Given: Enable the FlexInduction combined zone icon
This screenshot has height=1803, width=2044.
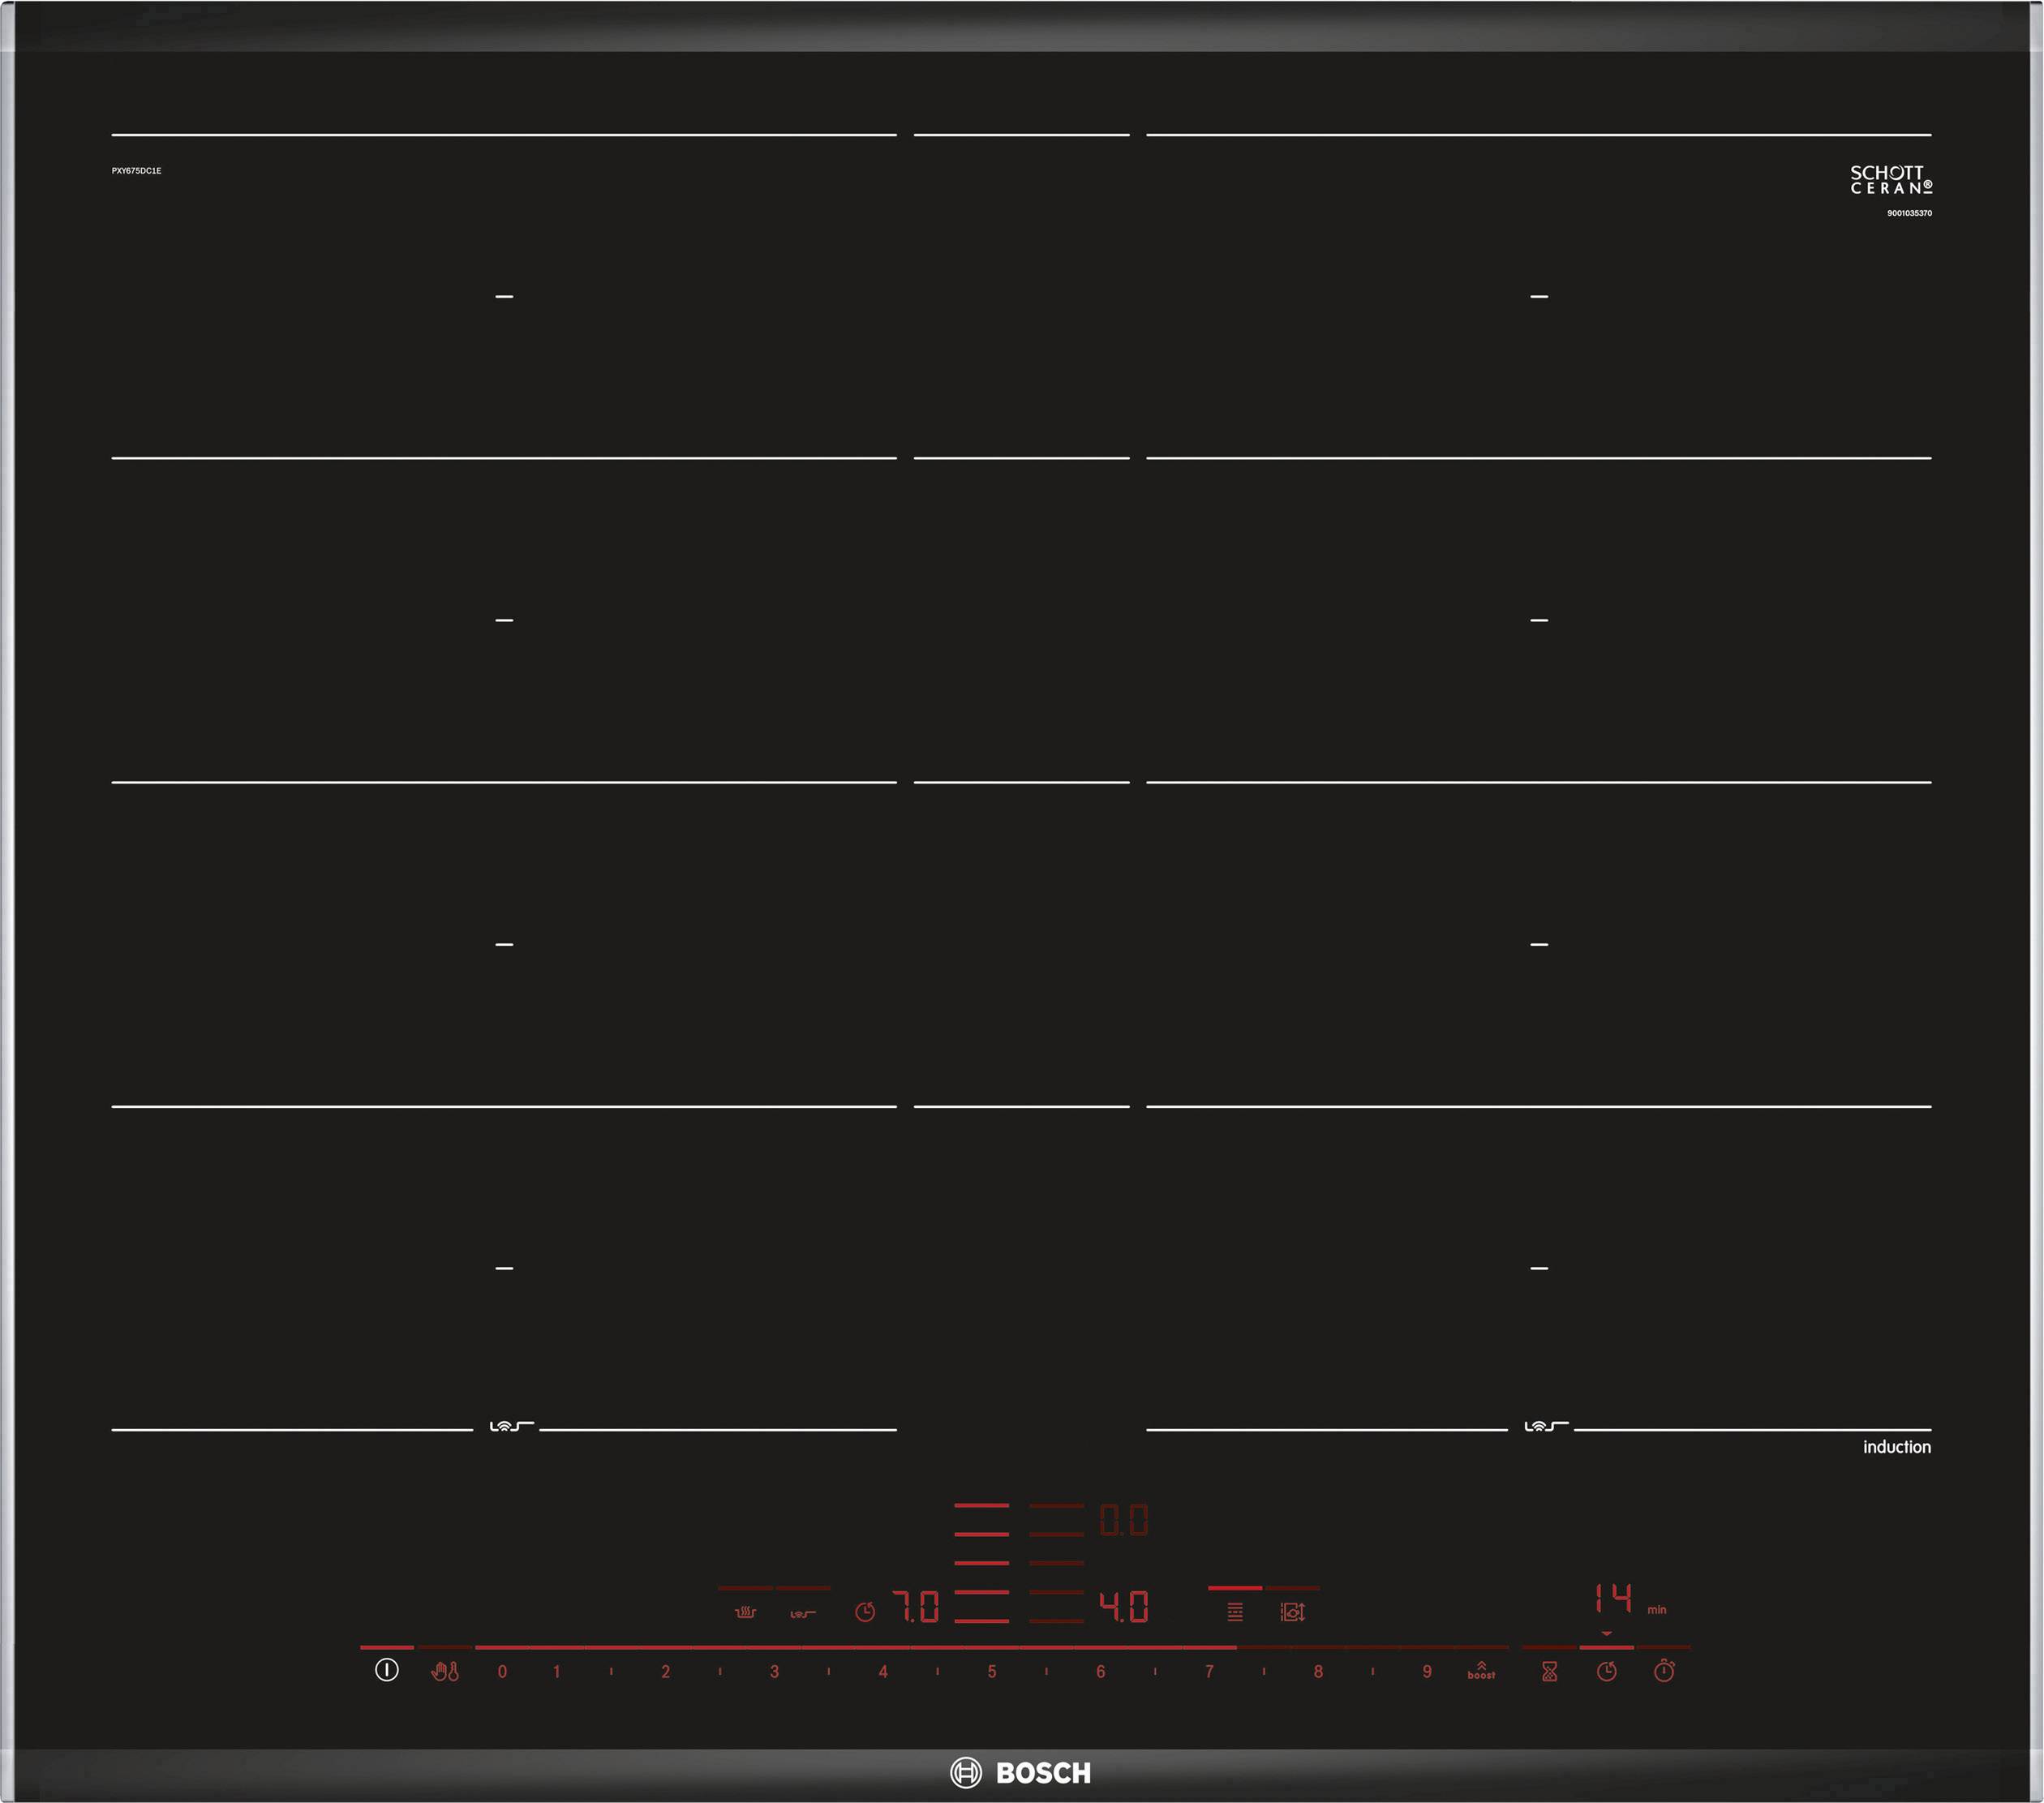Looking at the screenshot, I should pyautogui.click(x=1235, y=1612).
